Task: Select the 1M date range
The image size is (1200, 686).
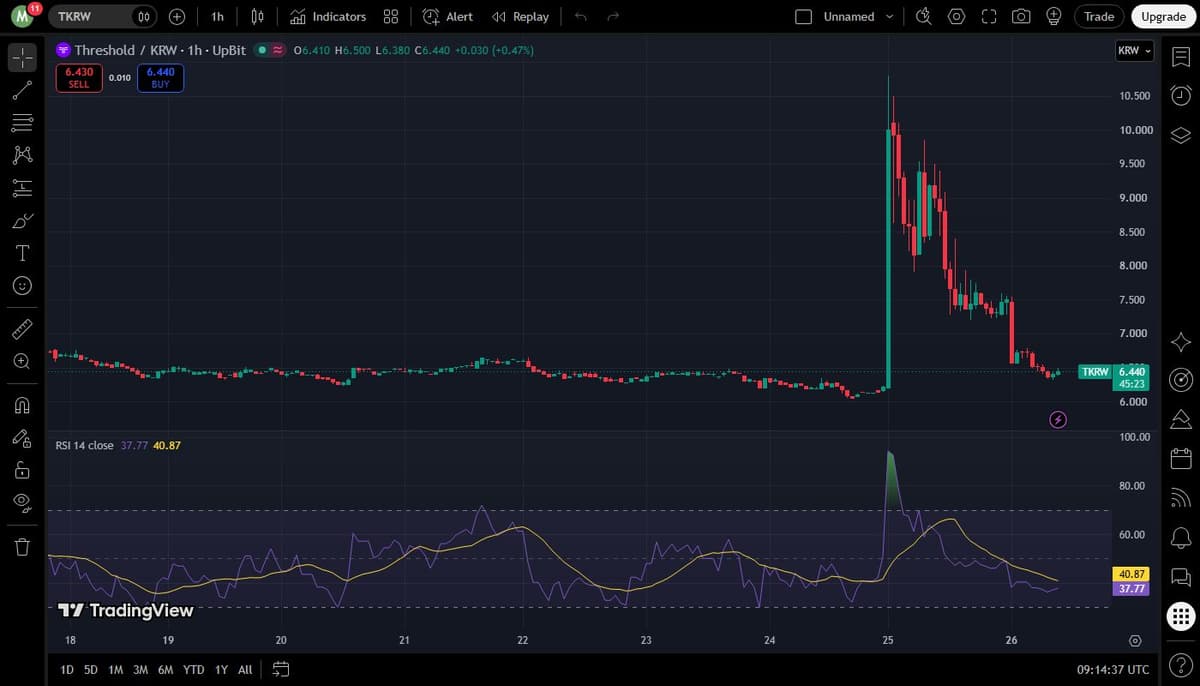Action: coord(115,669)
